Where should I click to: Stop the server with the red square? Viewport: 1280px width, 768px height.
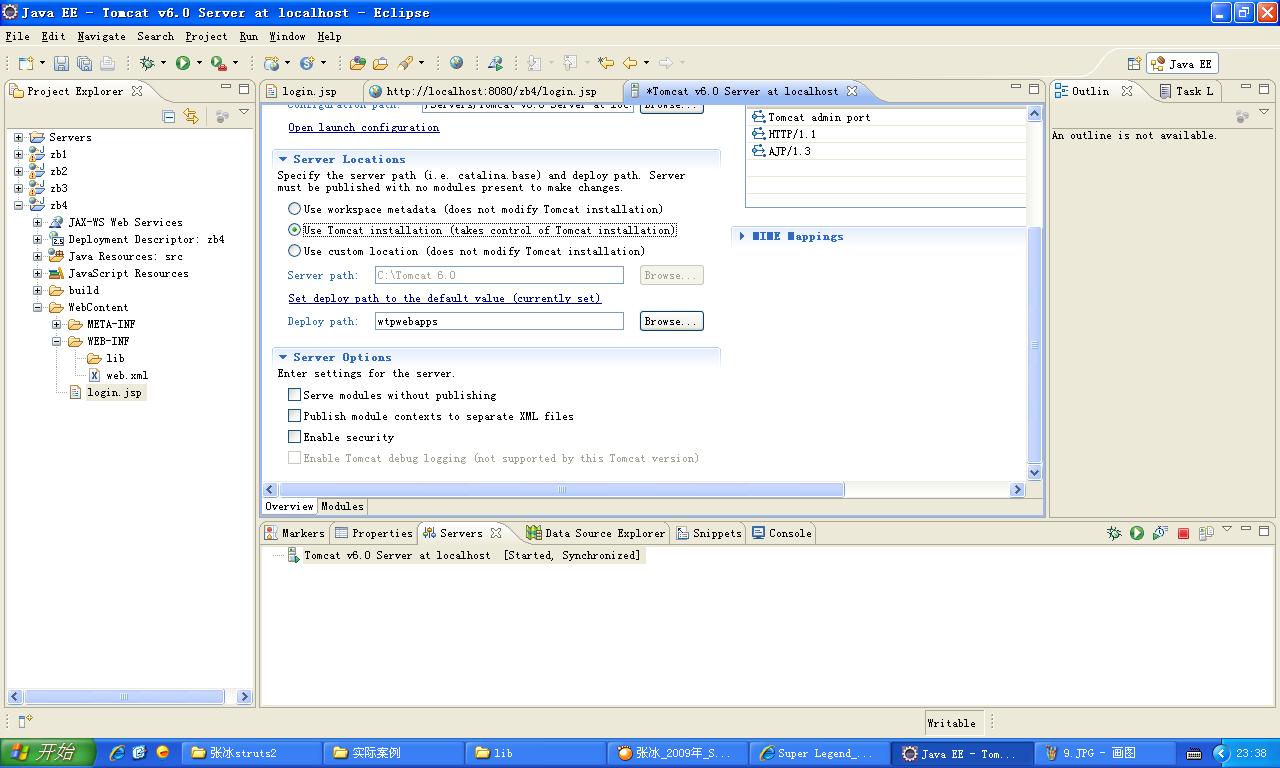[x=1183, y=534]
